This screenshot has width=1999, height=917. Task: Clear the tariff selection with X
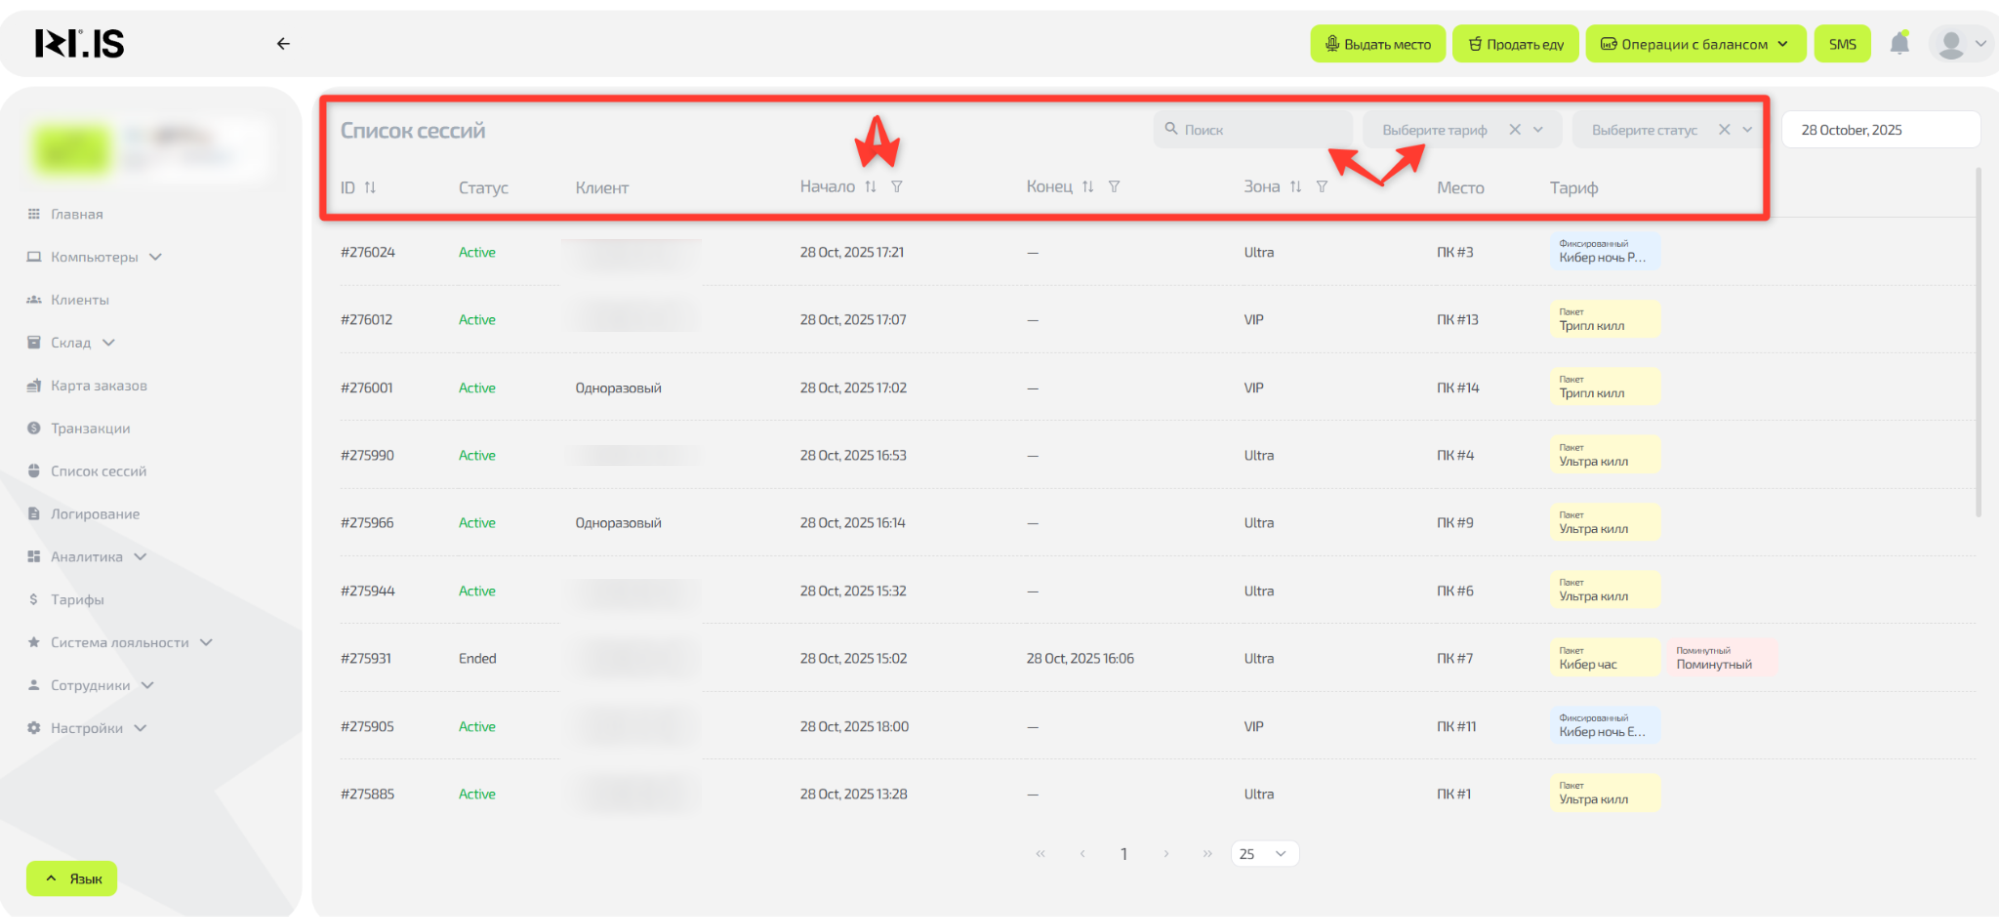(x=1515, y=130)
